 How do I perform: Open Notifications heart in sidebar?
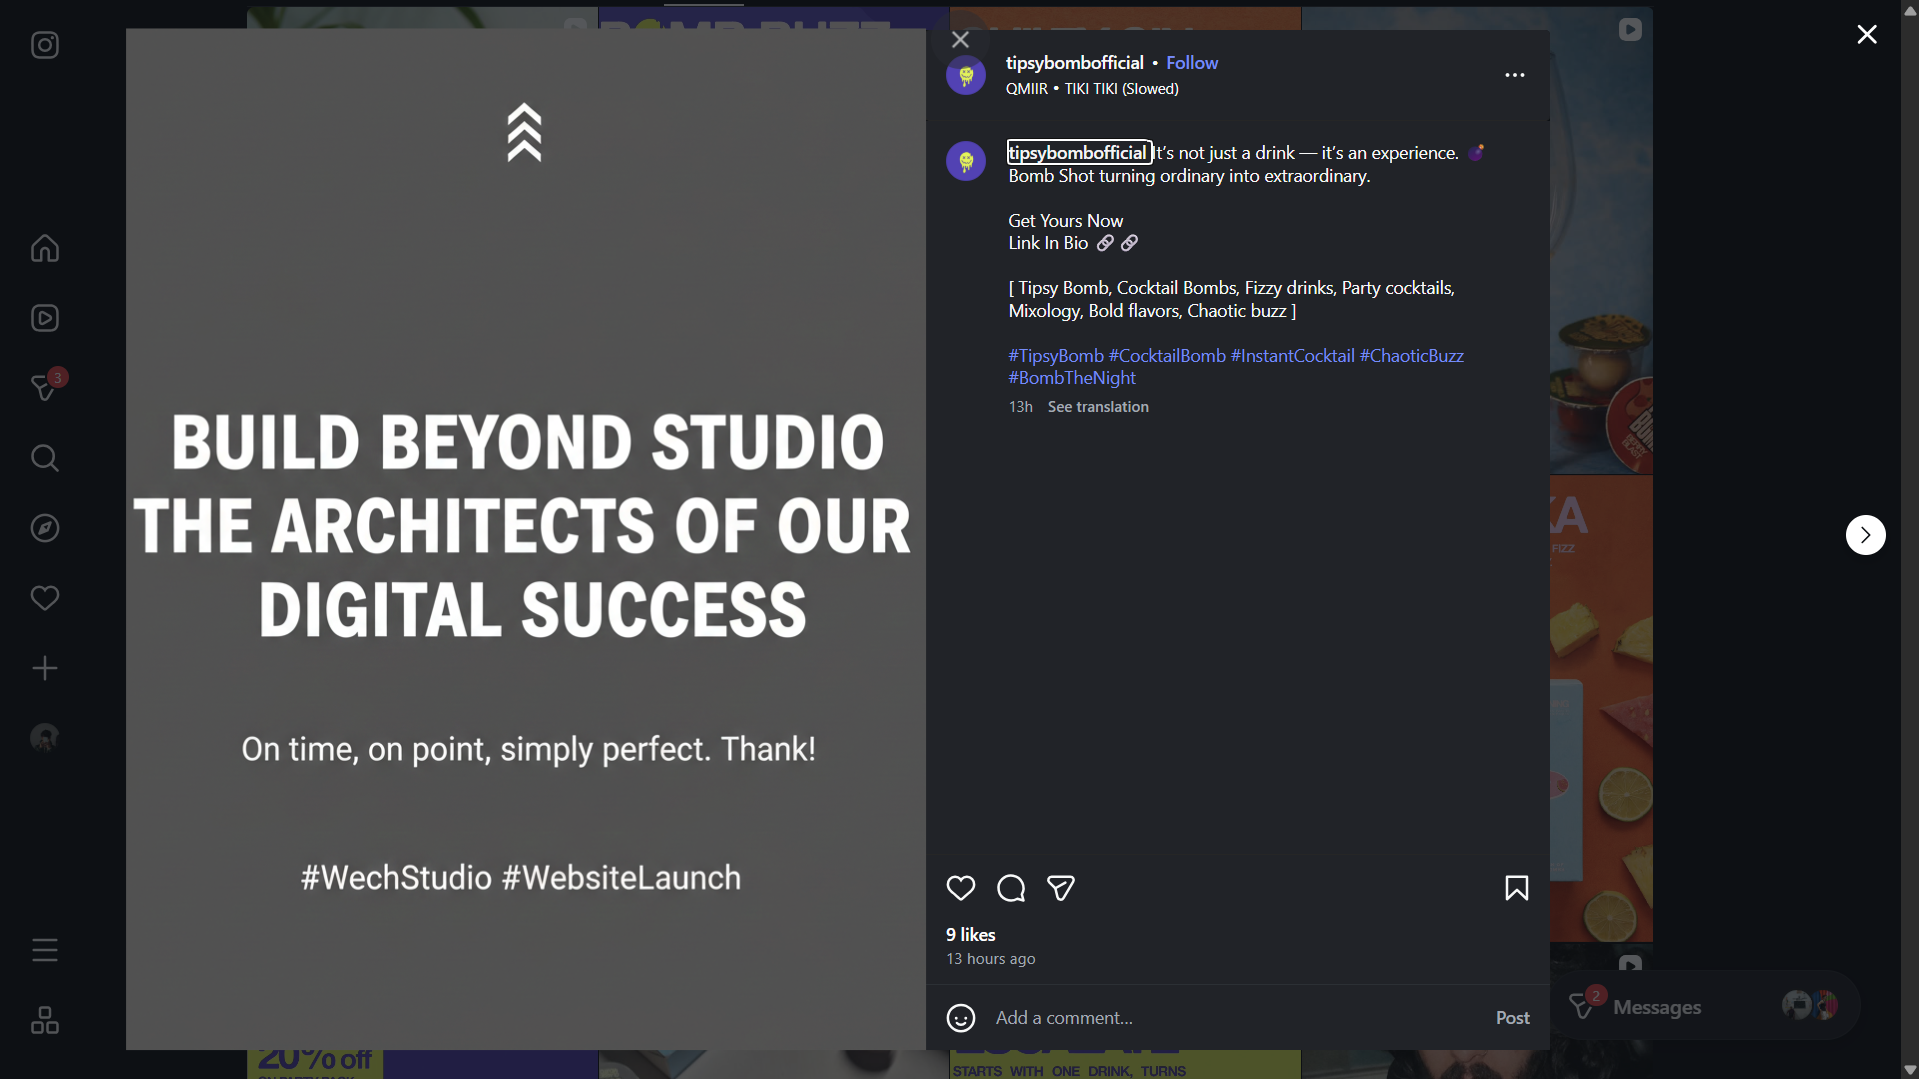(45, 598)
